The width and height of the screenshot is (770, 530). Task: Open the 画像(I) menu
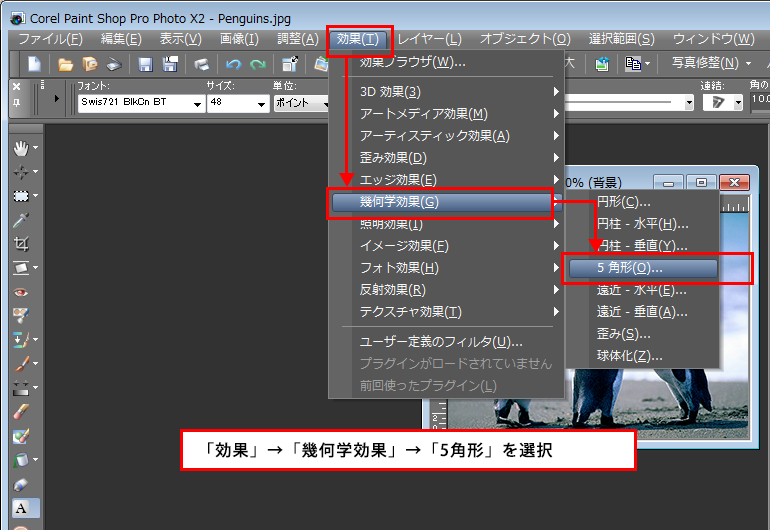click(239, 39)
